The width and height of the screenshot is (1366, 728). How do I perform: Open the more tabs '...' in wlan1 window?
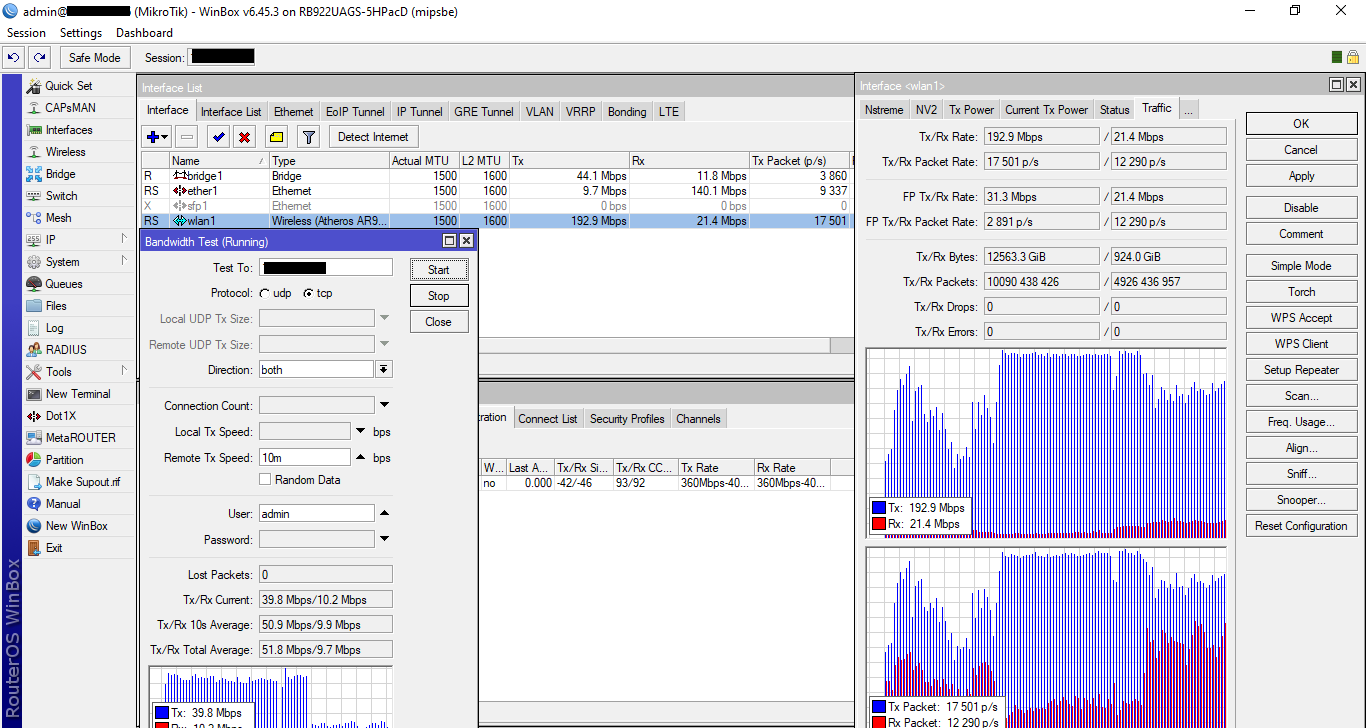(1188, 110)
